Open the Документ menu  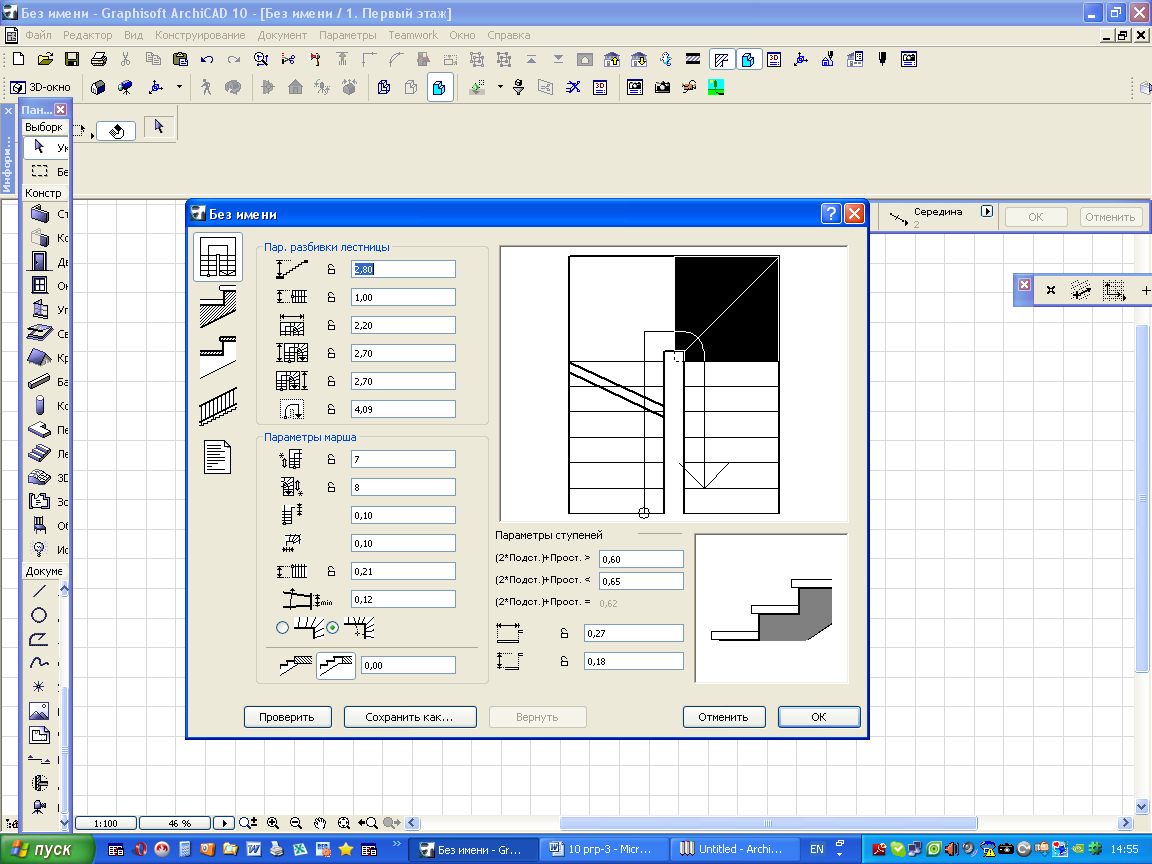[x=282, y=35]
